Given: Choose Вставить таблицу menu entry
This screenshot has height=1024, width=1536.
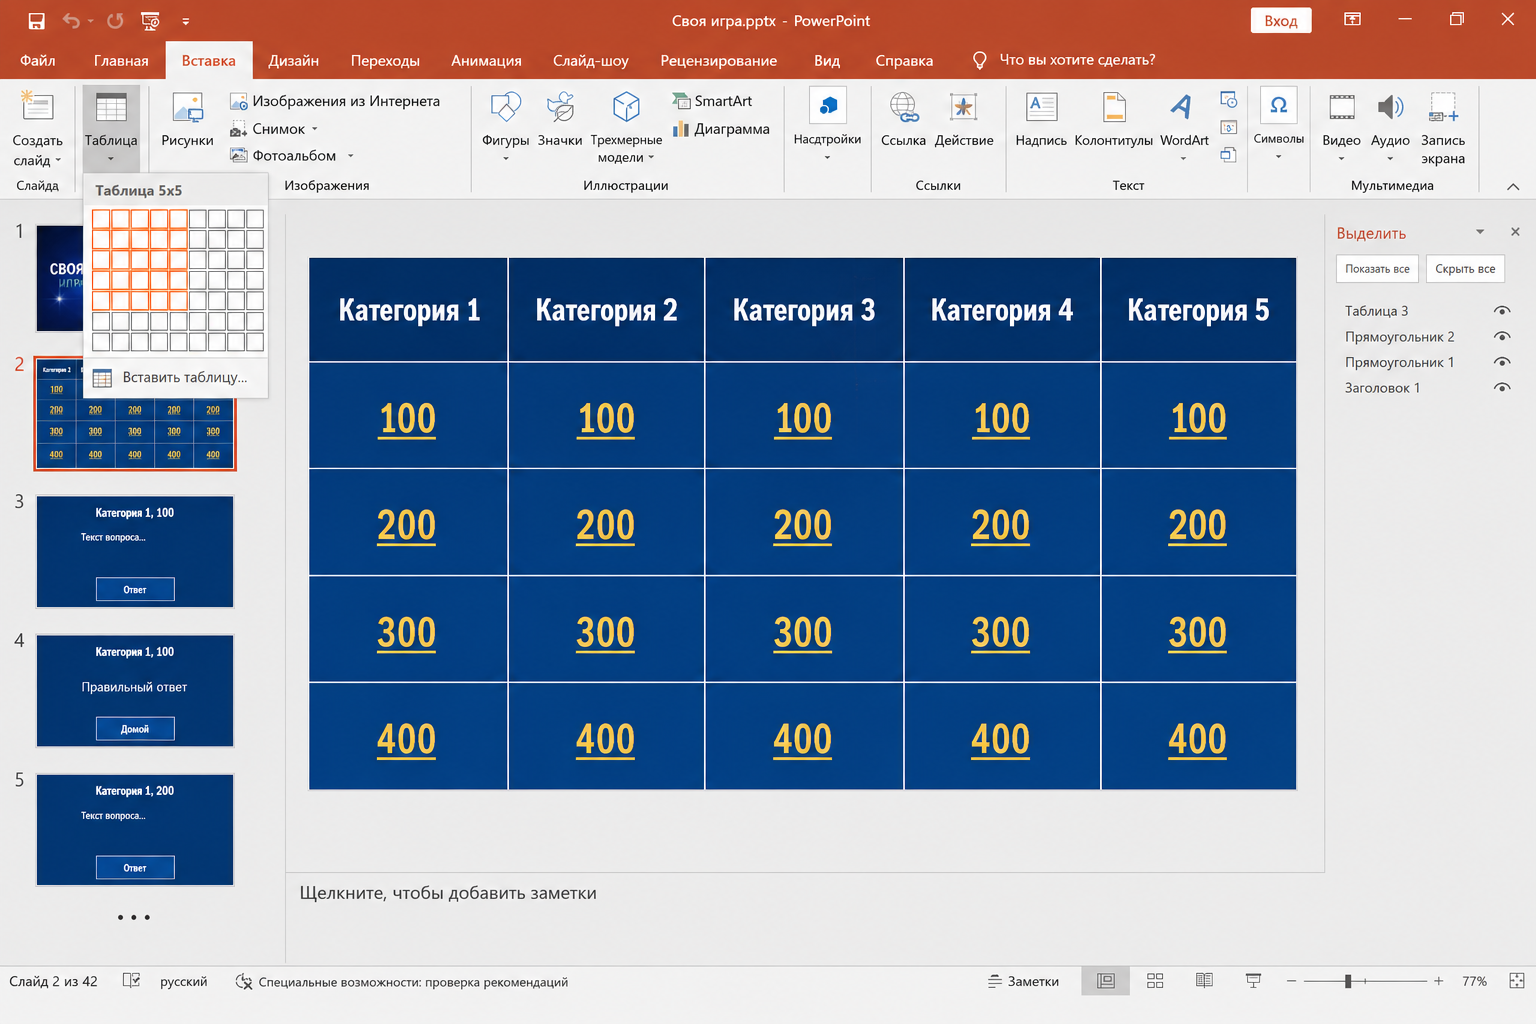Looking at the screenshot, I should pyautogui.click(x=175, y=378).
